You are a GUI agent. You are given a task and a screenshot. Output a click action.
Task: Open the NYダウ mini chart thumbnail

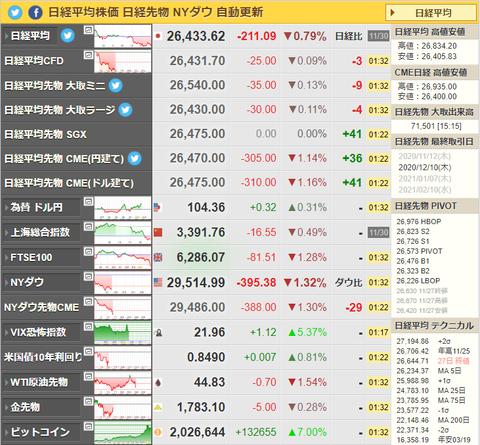123,283
